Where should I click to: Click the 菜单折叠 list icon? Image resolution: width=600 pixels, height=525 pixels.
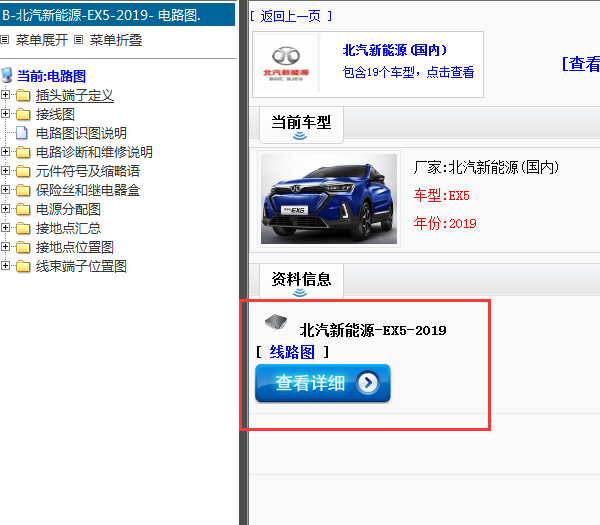coord(78,39)
